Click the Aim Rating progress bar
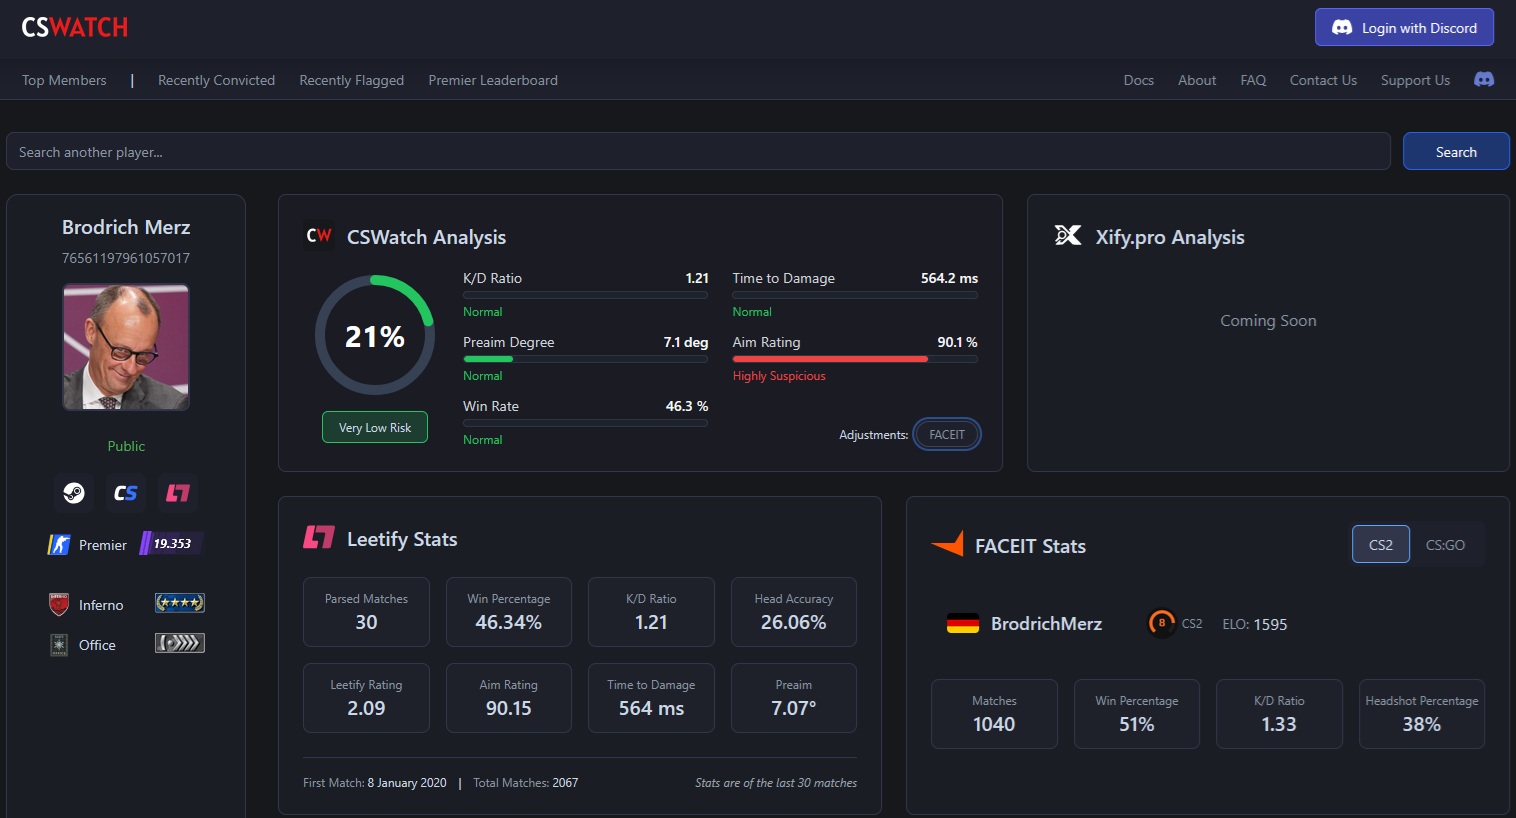The image size is (1516, 818). tap(855, 359)
